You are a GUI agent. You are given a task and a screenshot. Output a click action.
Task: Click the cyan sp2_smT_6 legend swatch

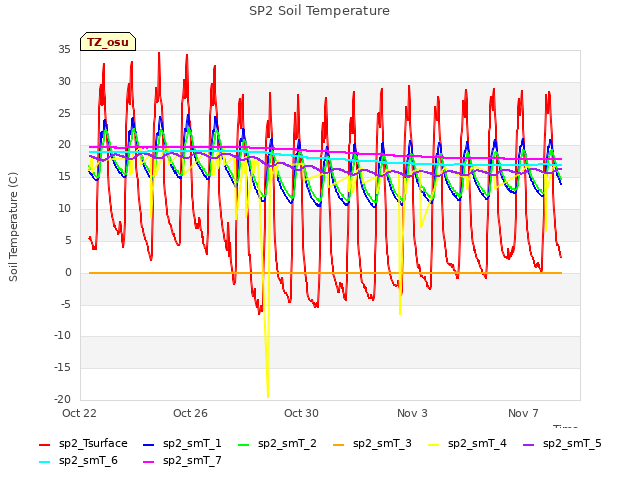[44, 462]
